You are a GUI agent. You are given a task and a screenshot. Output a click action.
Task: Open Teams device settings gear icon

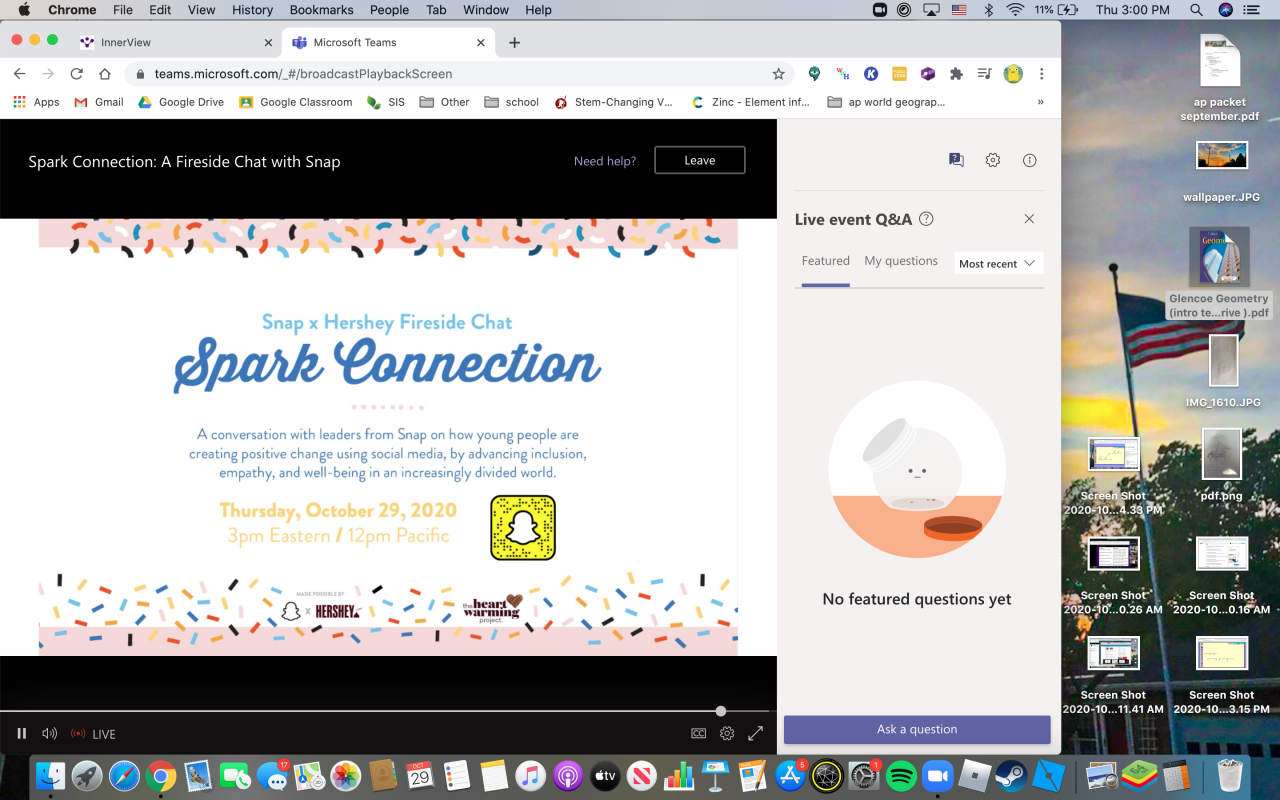point(992,160)
